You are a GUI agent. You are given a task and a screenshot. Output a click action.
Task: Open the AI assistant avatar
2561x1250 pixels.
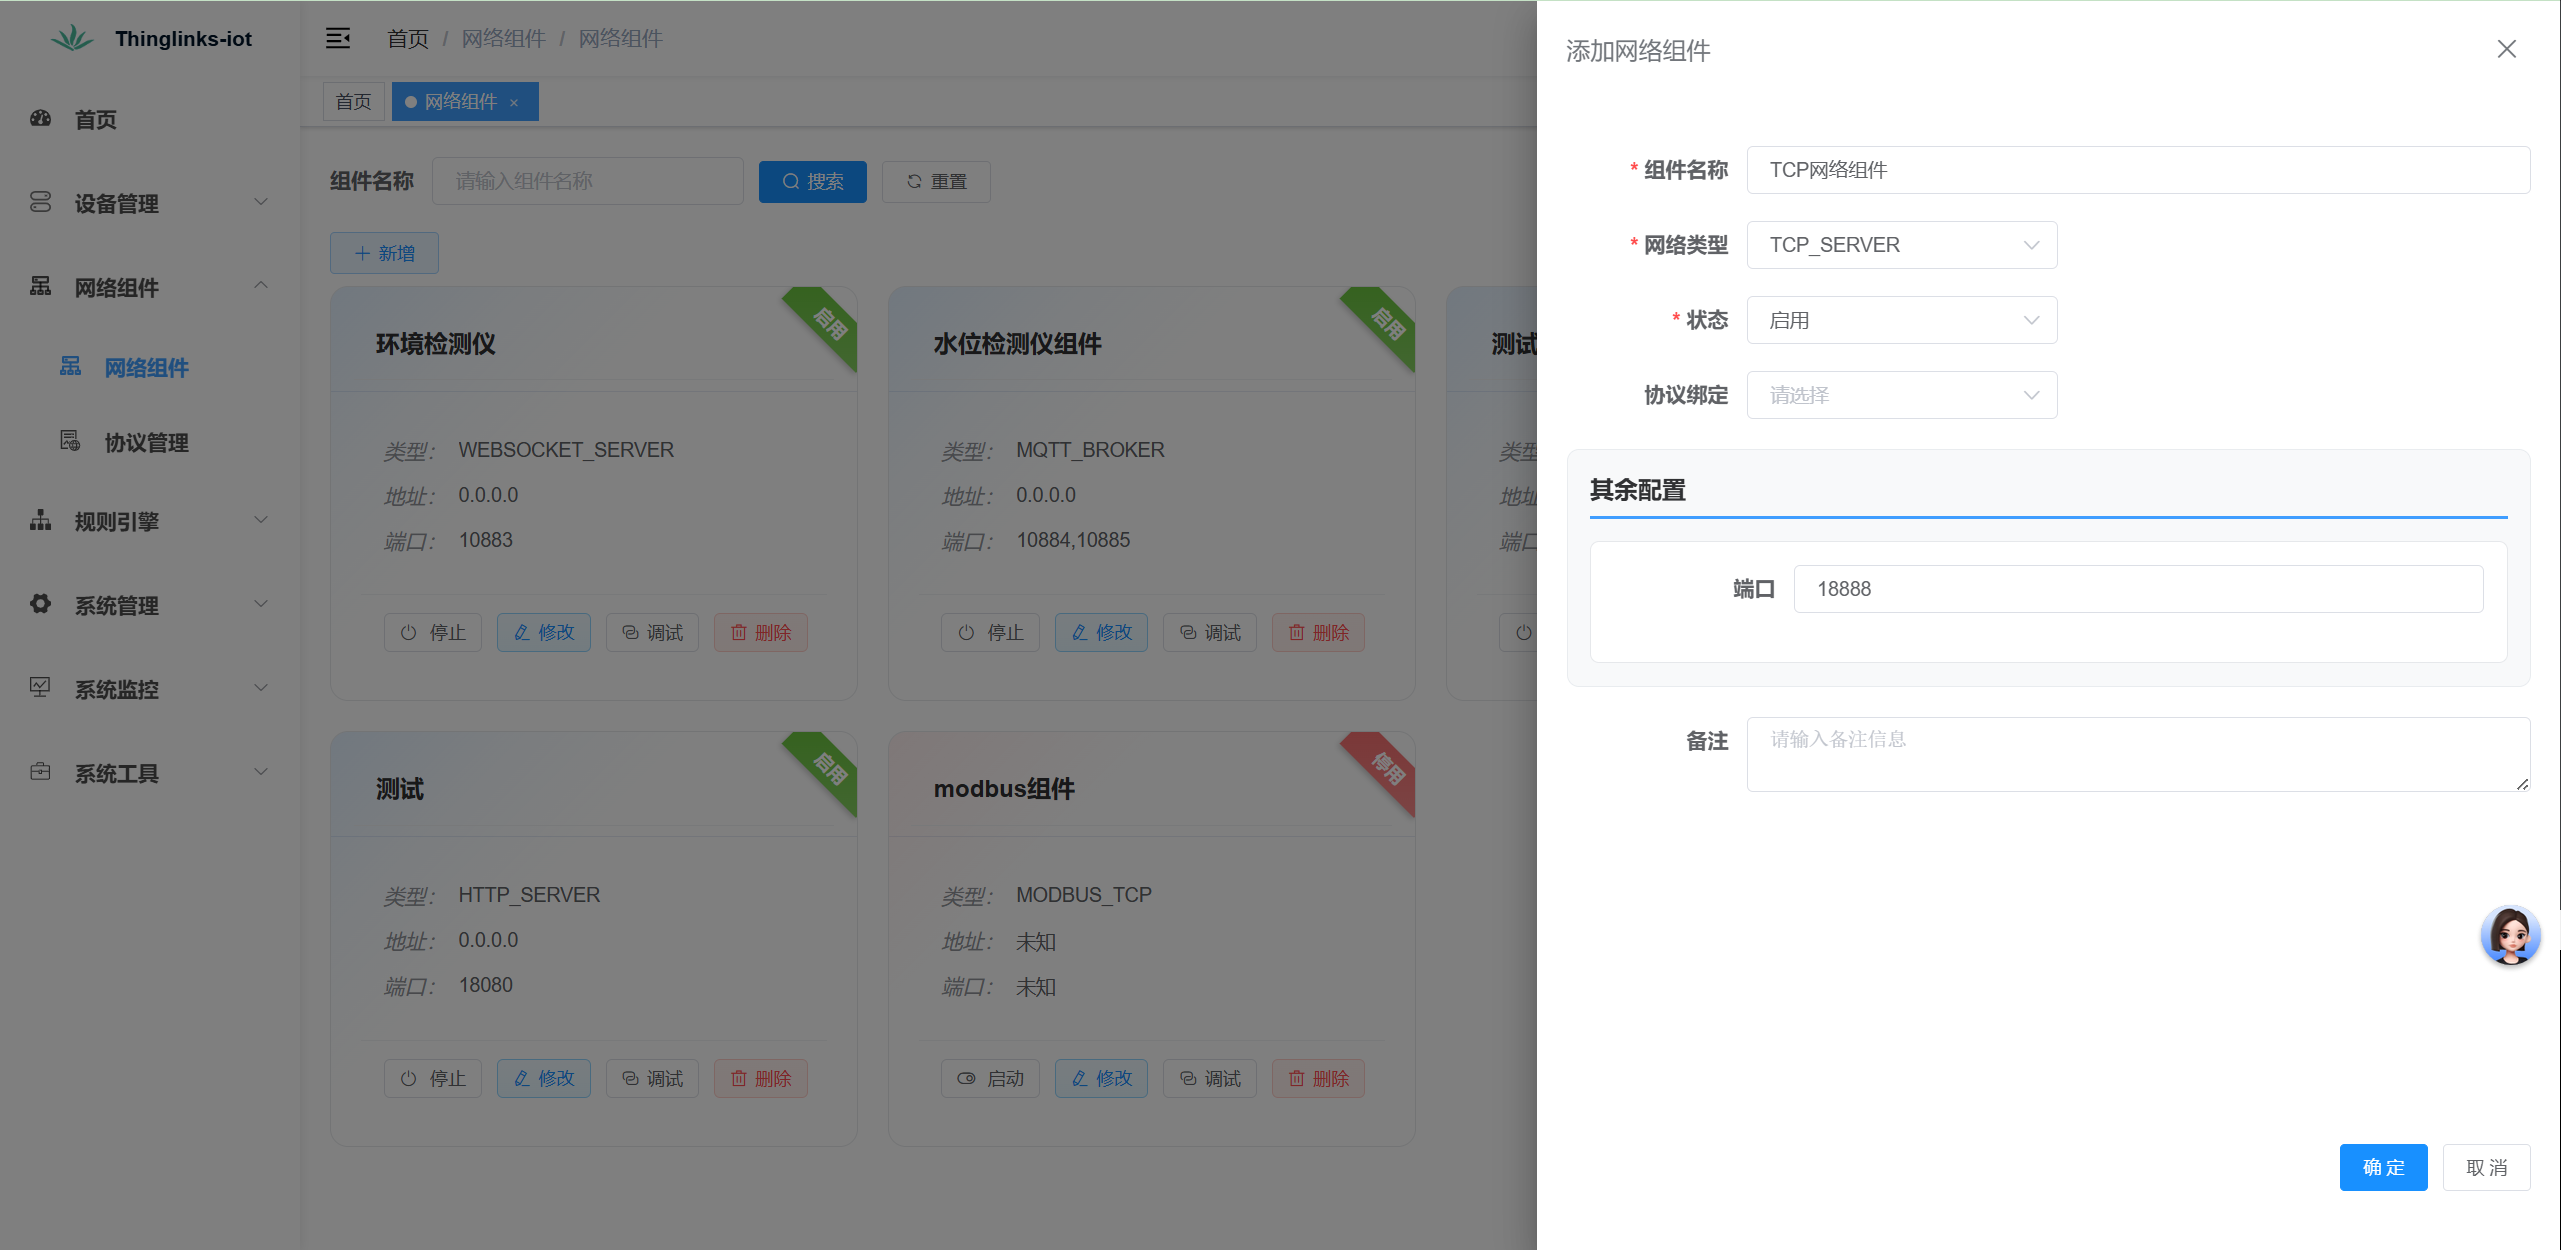coord(2511,936)
